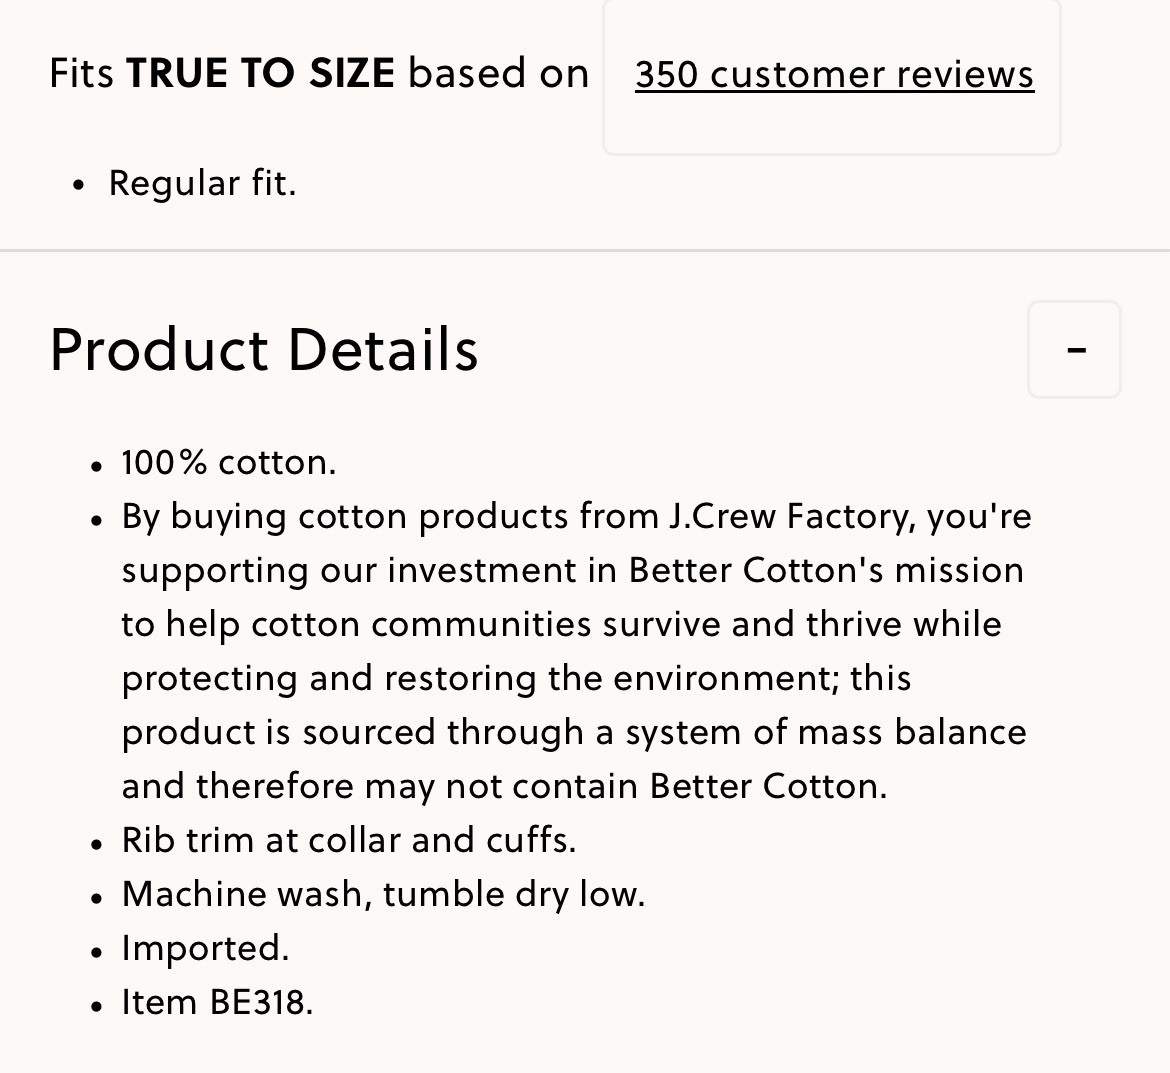Click the Fits word before TRUE TO SIZE
This screenshot has height=1073, width=1170.
(81, 73)
